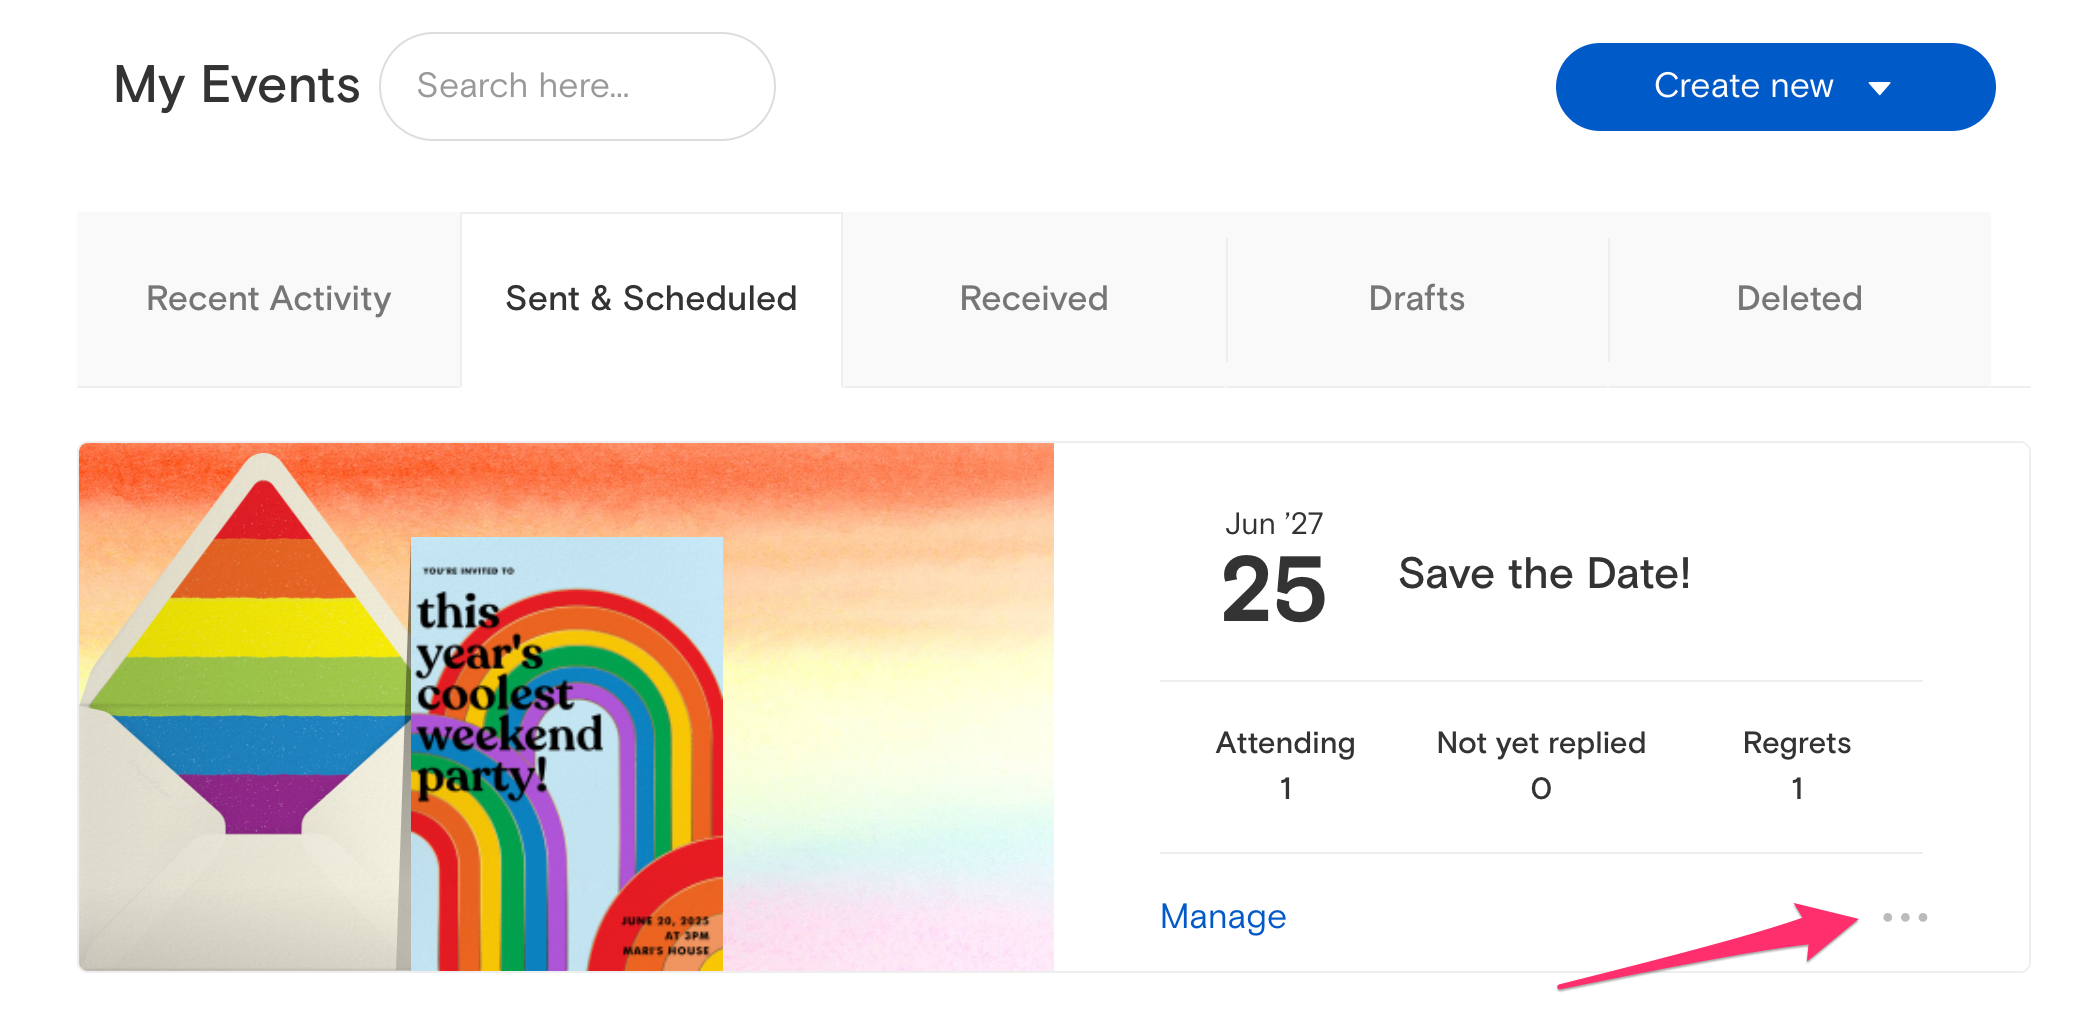The width and height of the screenshot is (2078, 1024).
Task: Go to the Drafts tab
Action: click(1417, 298)
